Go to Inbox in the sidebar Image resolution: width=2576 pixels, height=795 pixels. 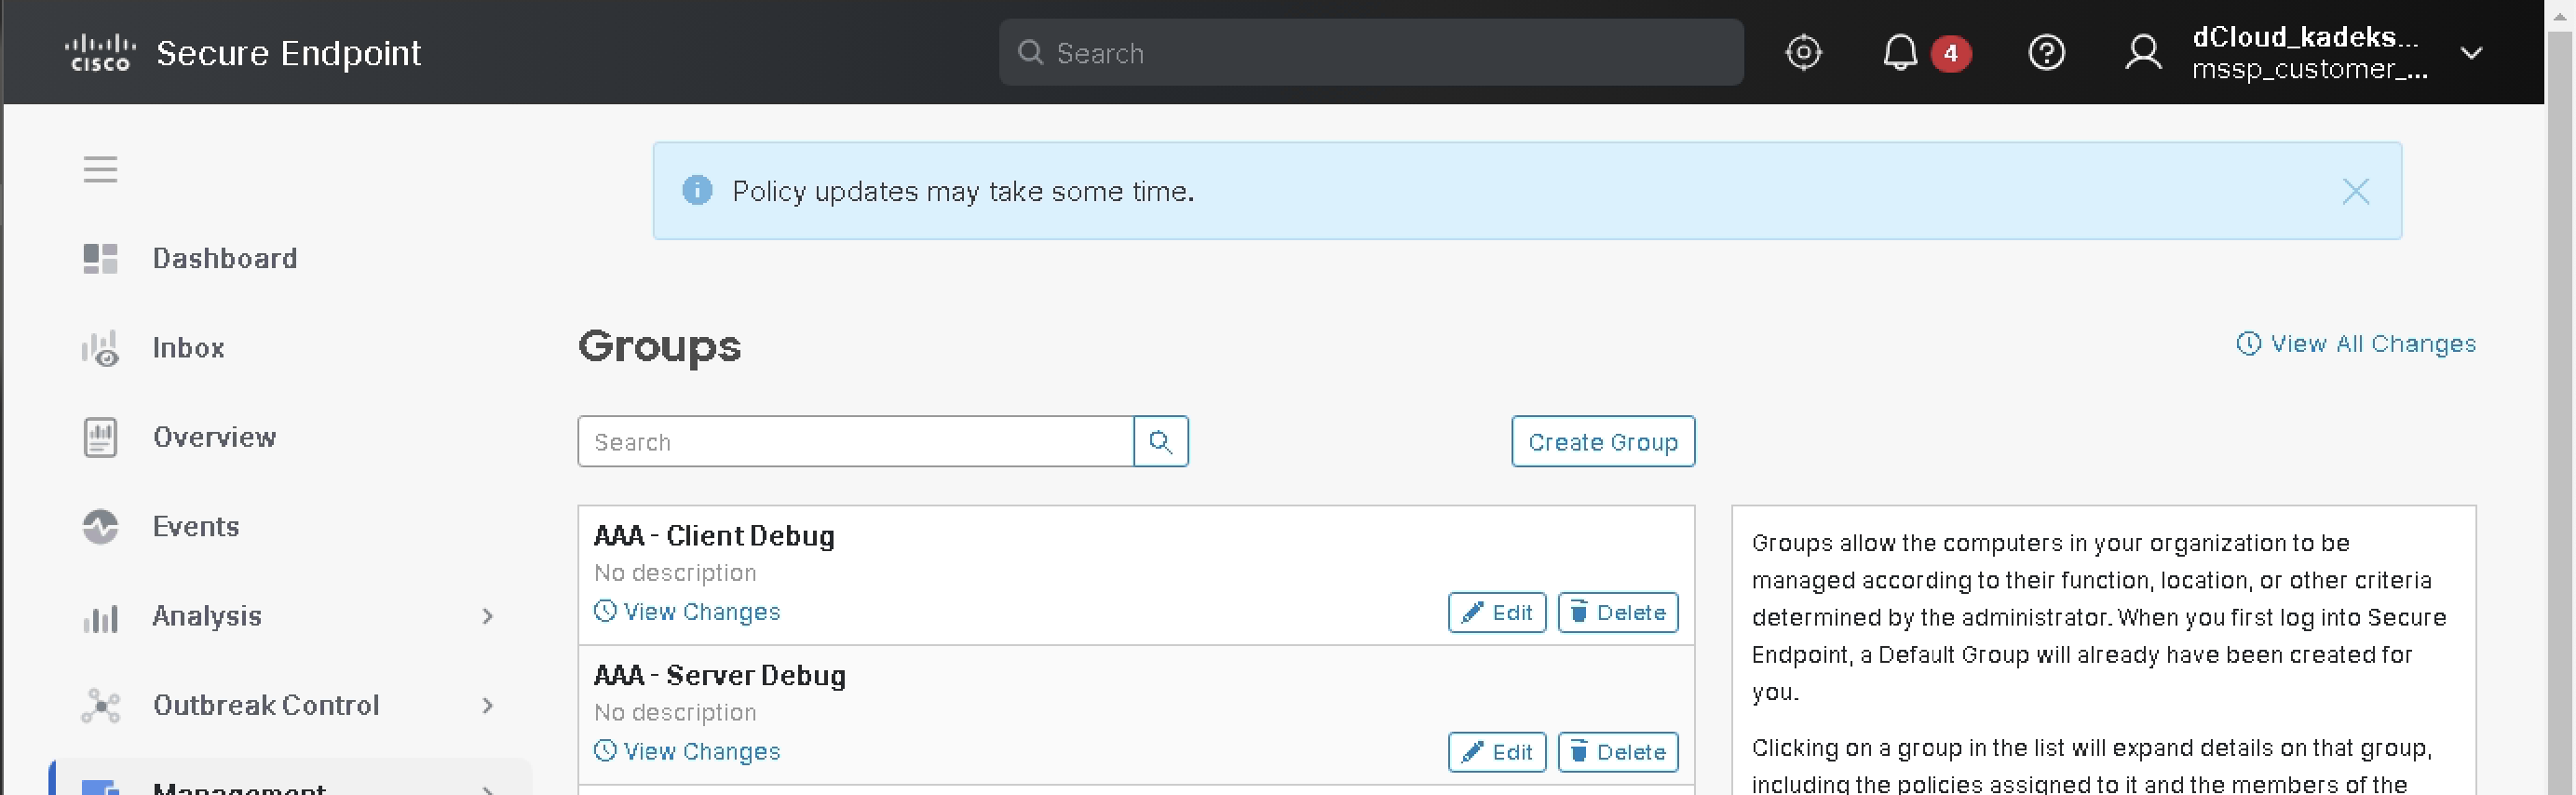tap(188, 348)
